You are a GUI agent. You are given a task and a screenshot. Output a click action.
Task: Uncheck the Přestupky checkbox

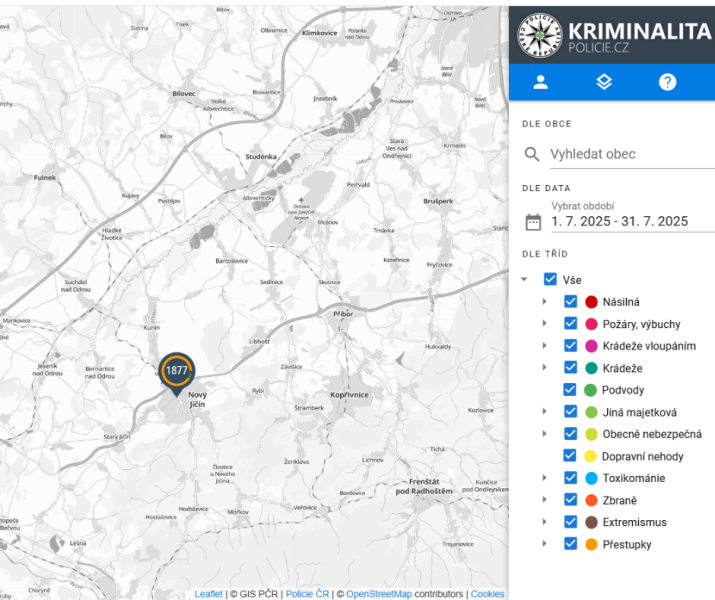[x=570, y=543]
